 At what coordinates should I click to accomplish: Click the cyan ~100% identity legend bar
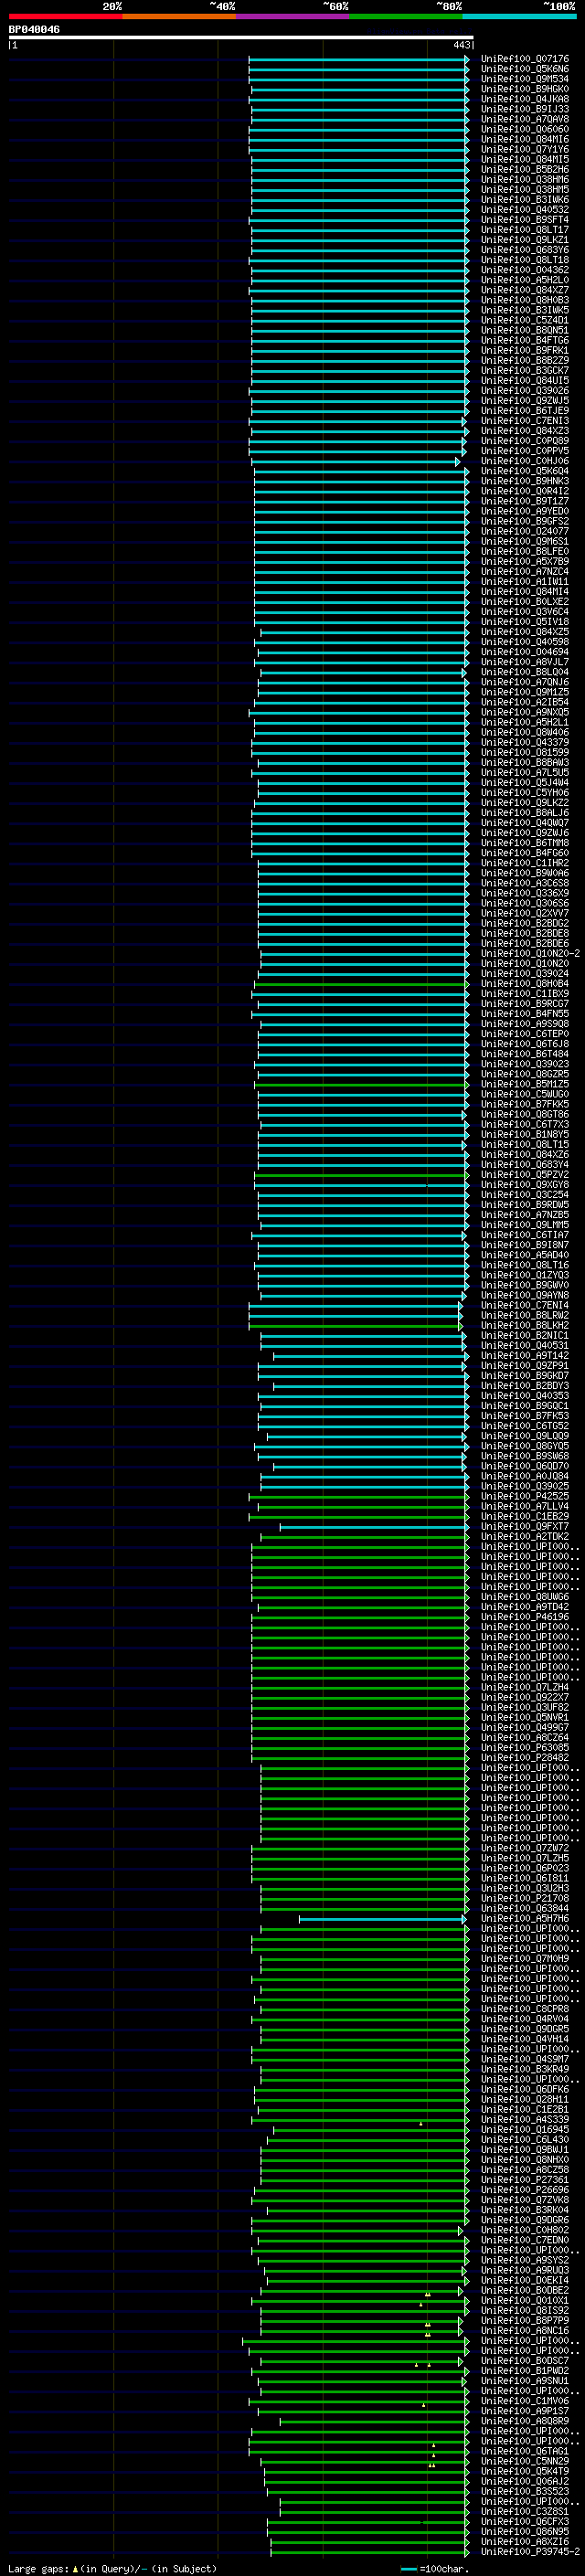point(519,16)
